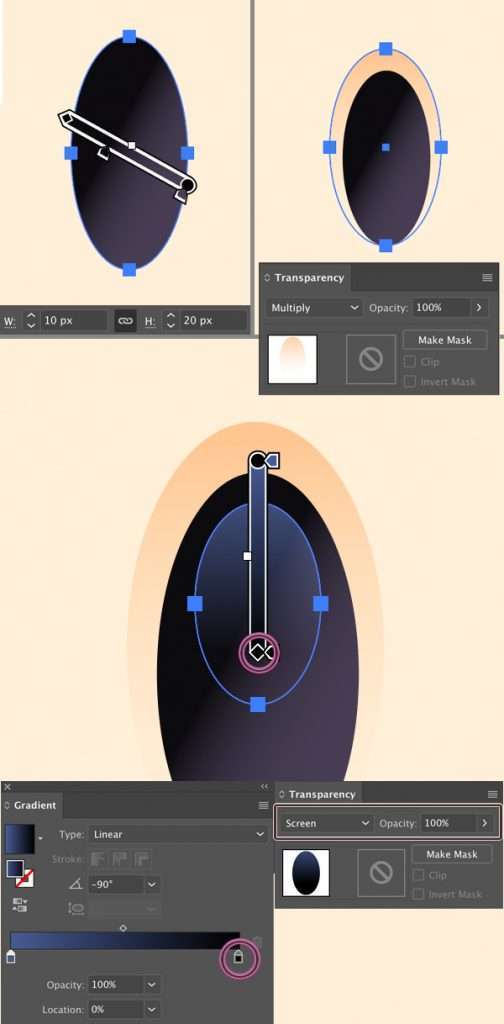Select the Transparency tab above the Multiply dropdown
The height and width of the screenshot is (1024, 504).
coord(304,278)
